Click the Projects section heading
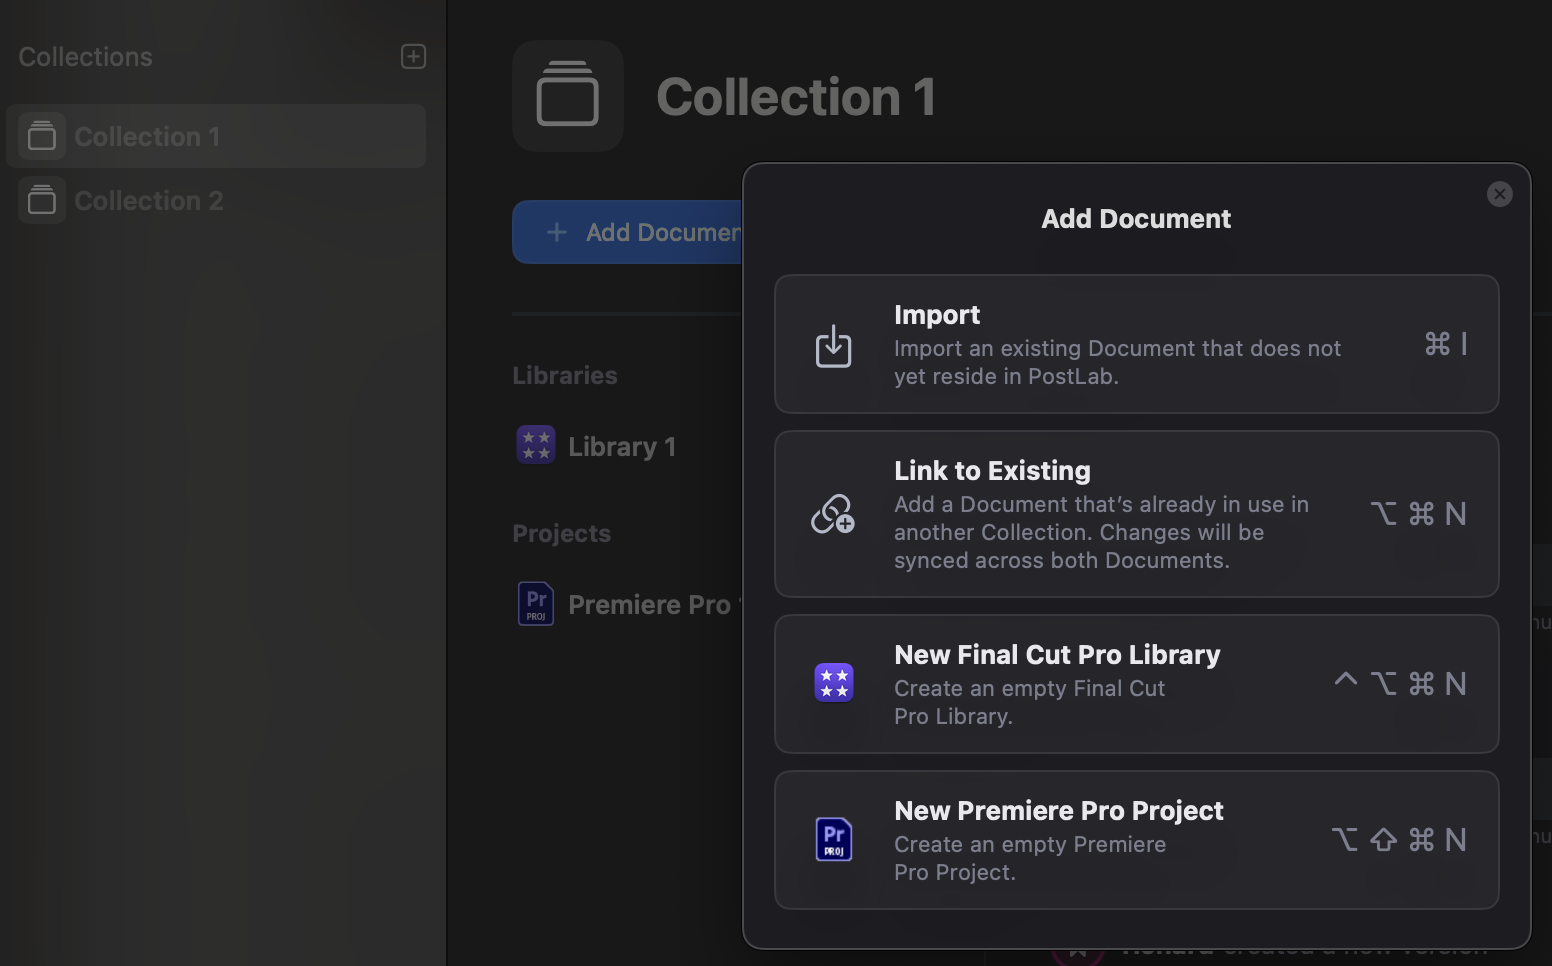This screenshot has width=1552, height=966. 561,533
